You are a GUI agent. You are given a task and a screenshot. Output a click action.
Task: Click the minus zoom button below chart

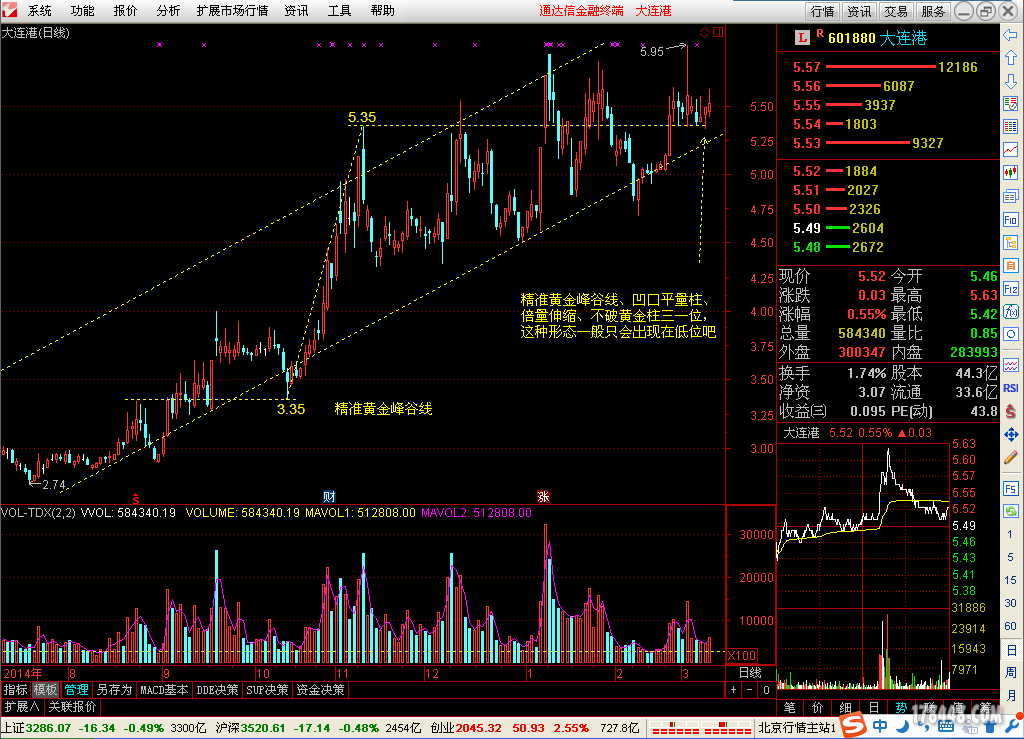[750, 689]
